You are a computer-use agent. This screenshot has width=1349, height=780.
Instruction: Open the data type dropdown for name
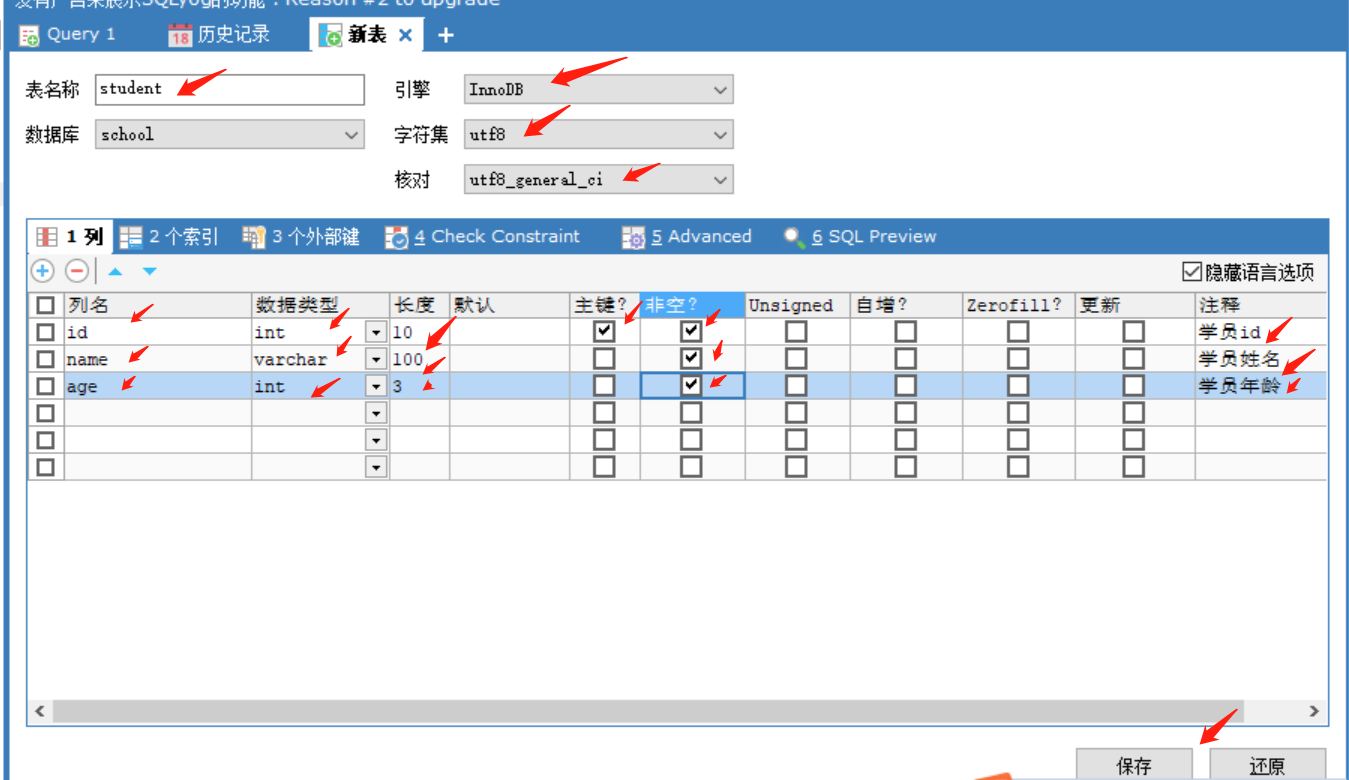[376, 359]
